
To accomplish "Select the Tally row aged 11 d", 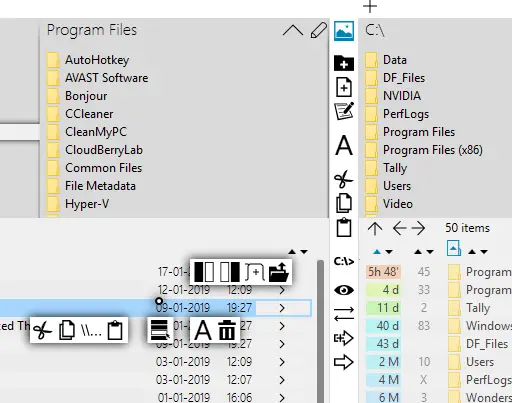I will click(439, 308).
